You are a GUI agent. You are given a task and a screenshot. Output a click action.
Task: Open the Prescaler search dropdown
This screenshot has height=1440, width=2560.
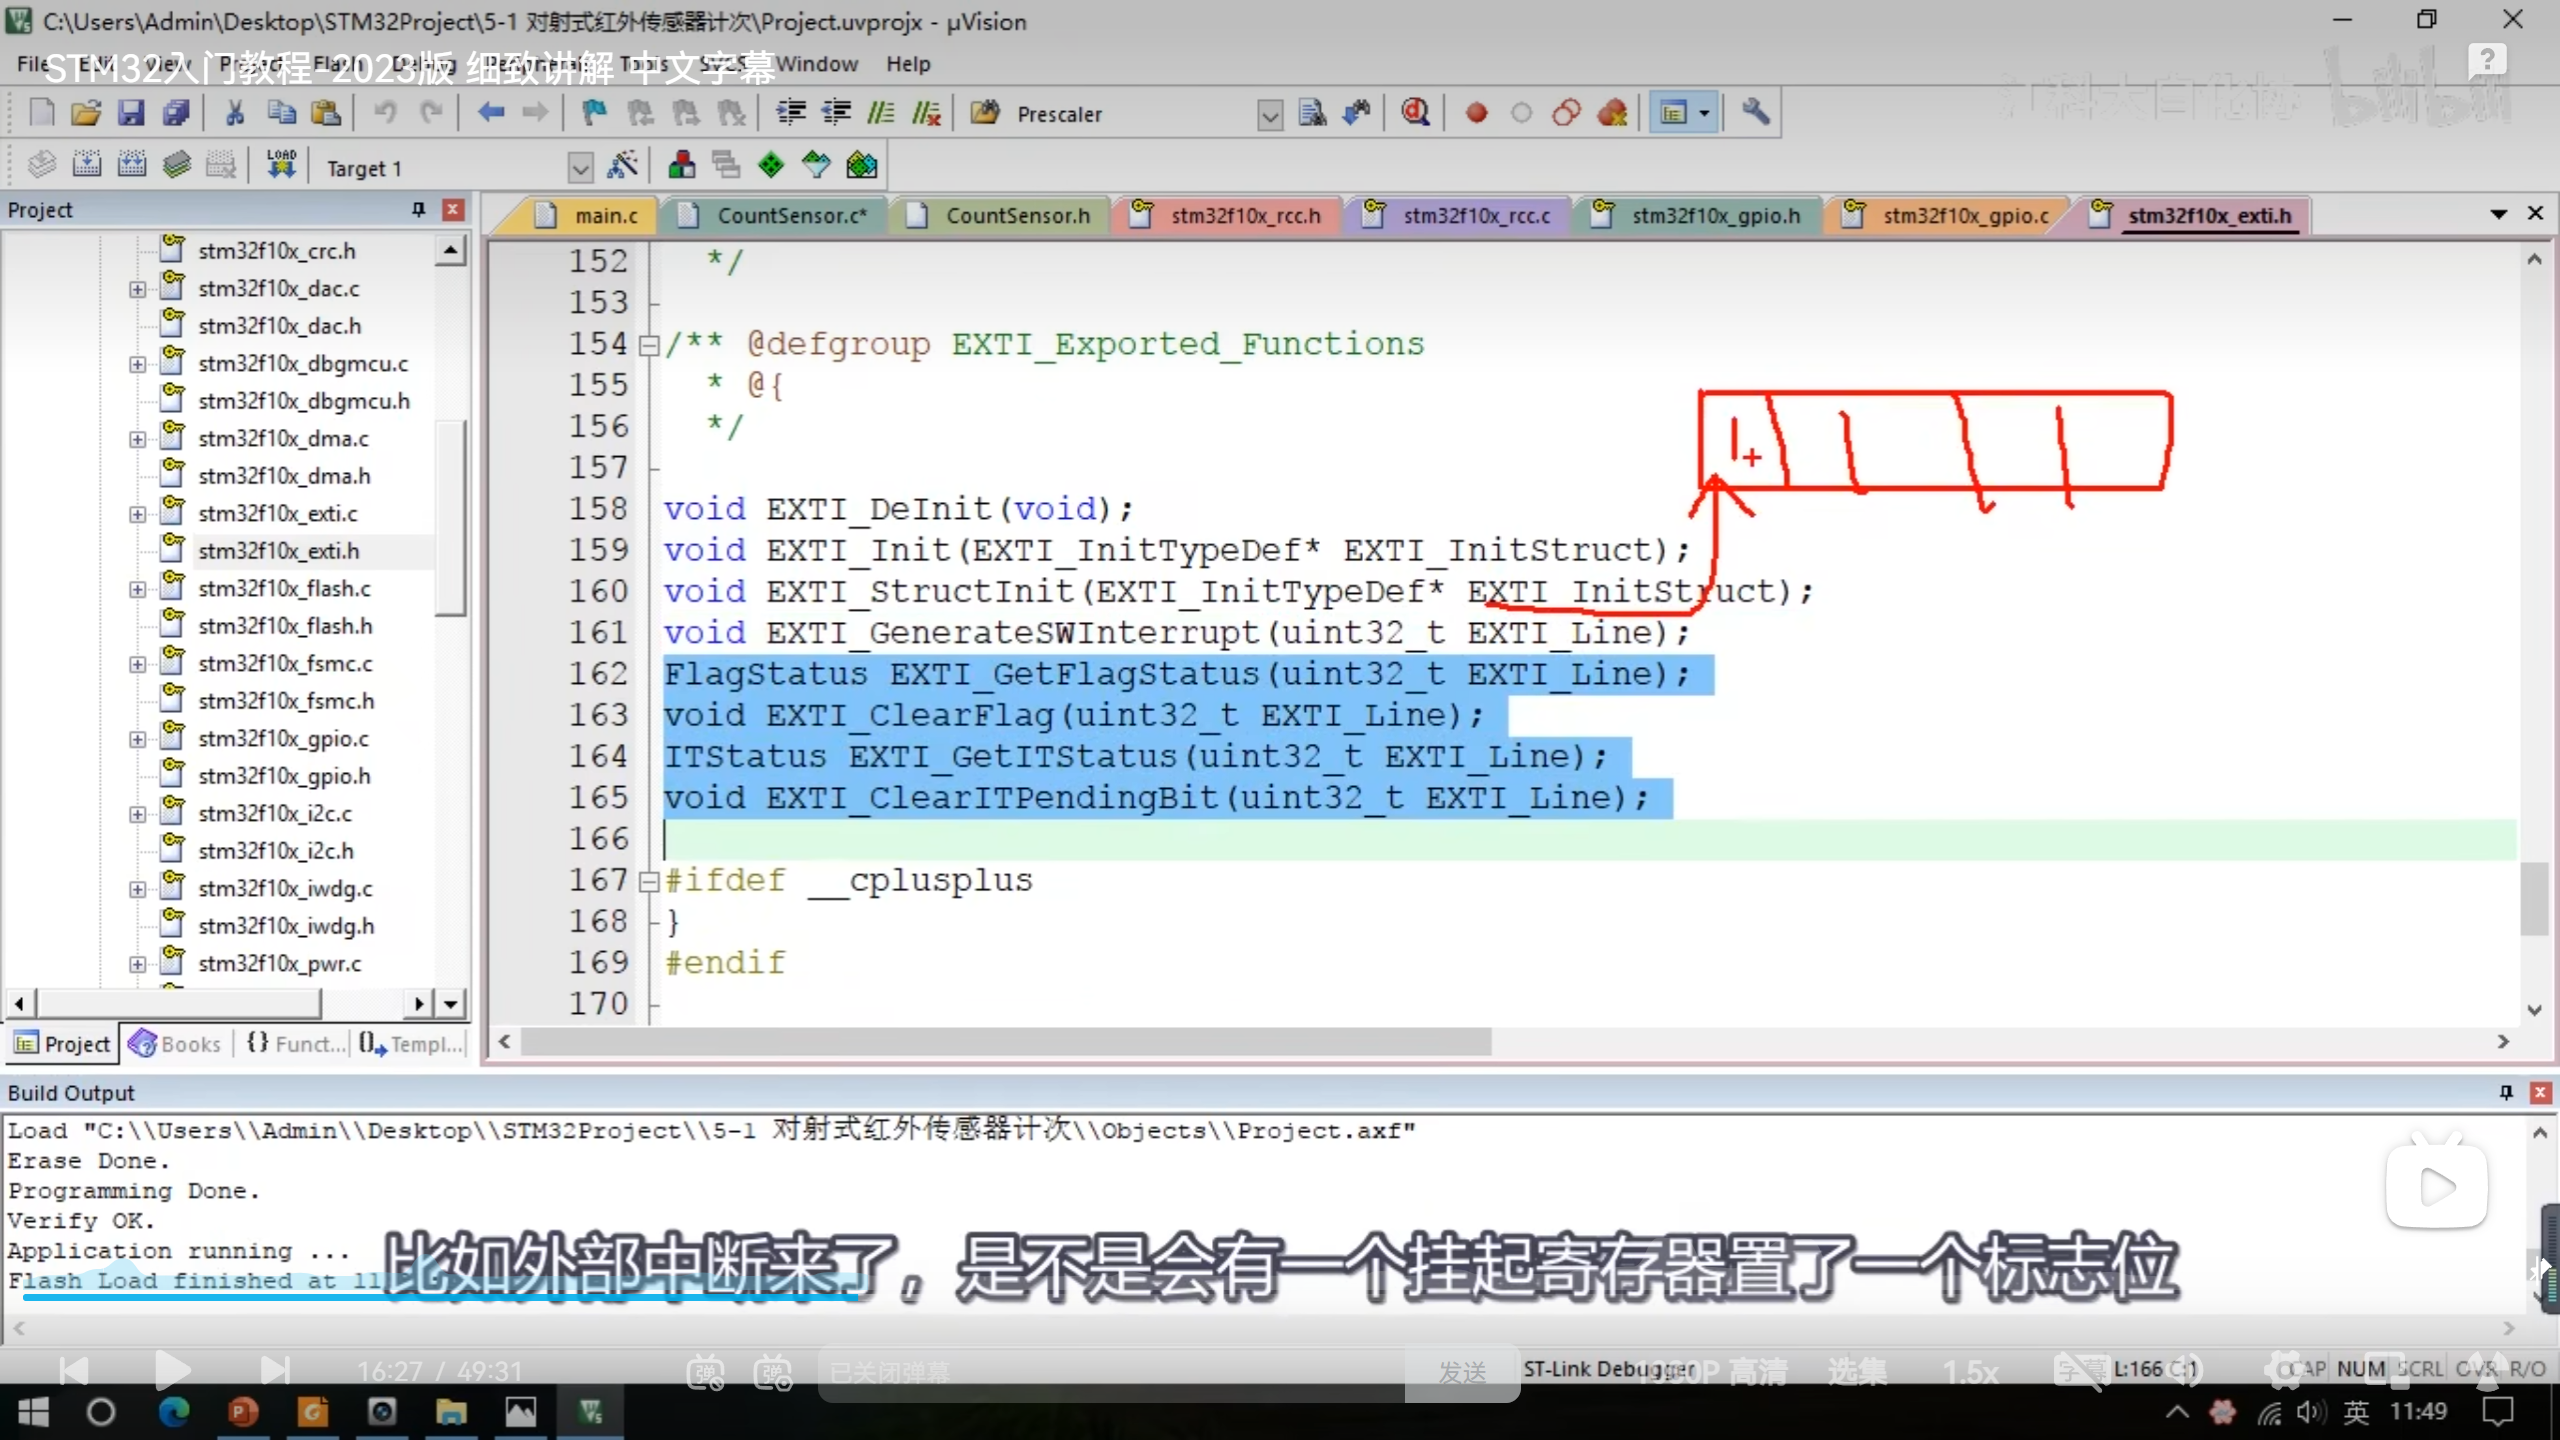coord(1269,115)
